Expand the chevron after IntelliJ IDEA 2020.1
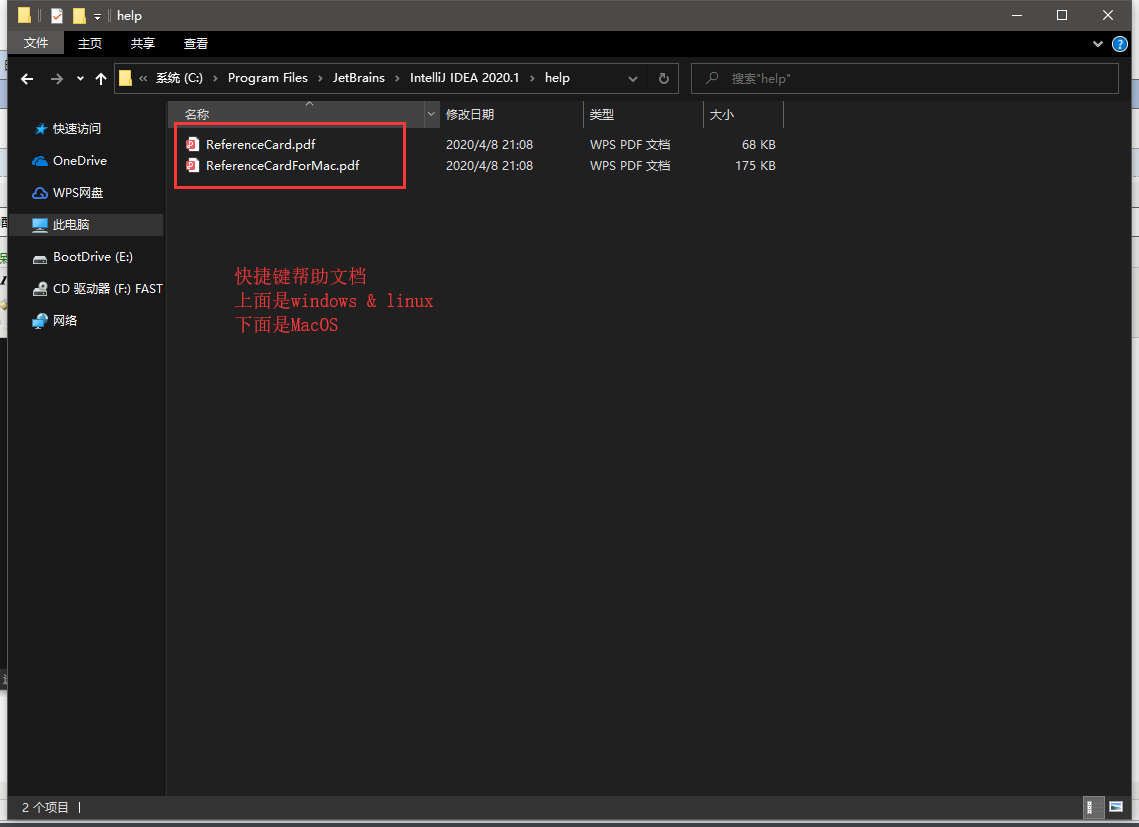Viewport: 1139px width, 827px height. coord(532,78)
